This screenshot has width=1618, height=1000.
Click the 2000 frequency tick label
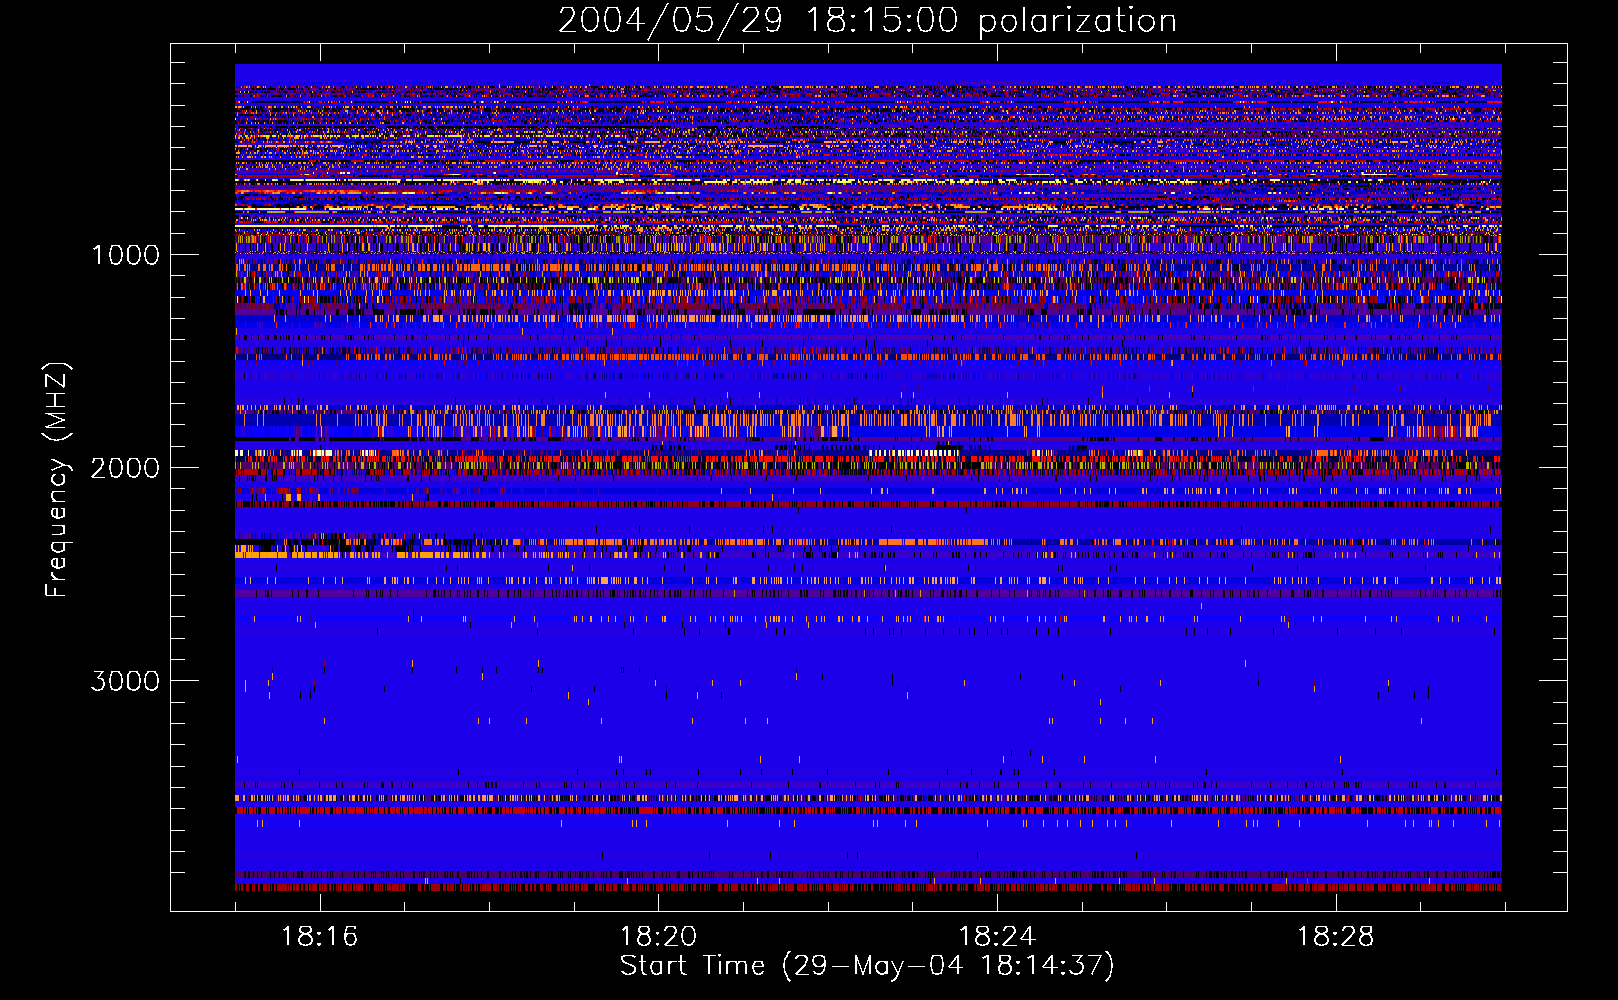125,468
